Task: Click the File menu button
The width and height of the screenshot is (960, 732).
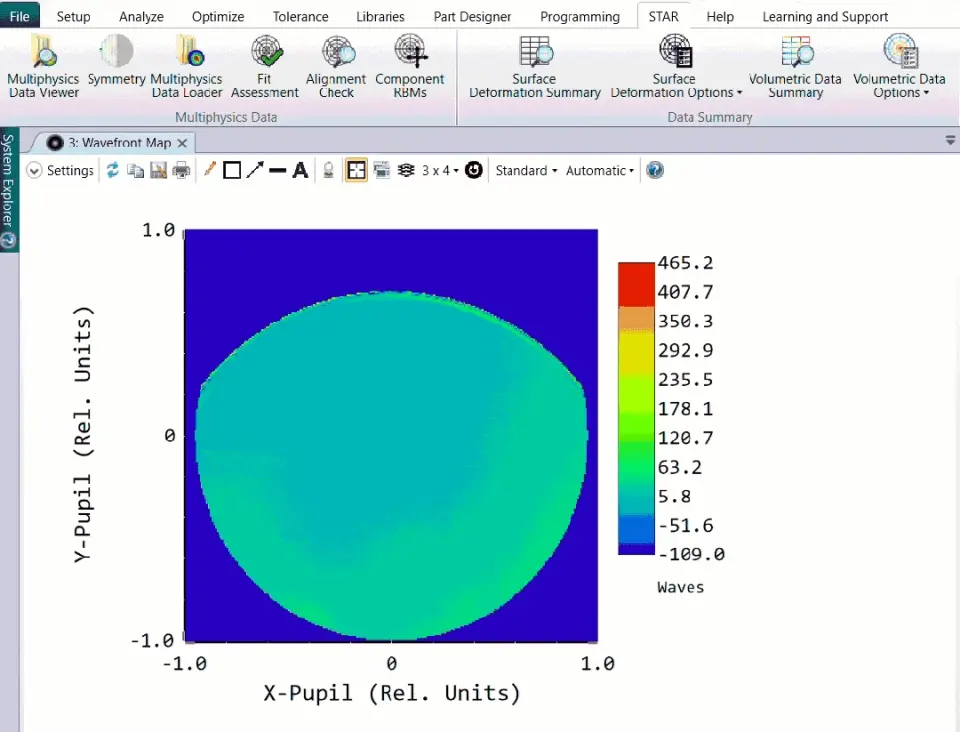Action: 20,16
